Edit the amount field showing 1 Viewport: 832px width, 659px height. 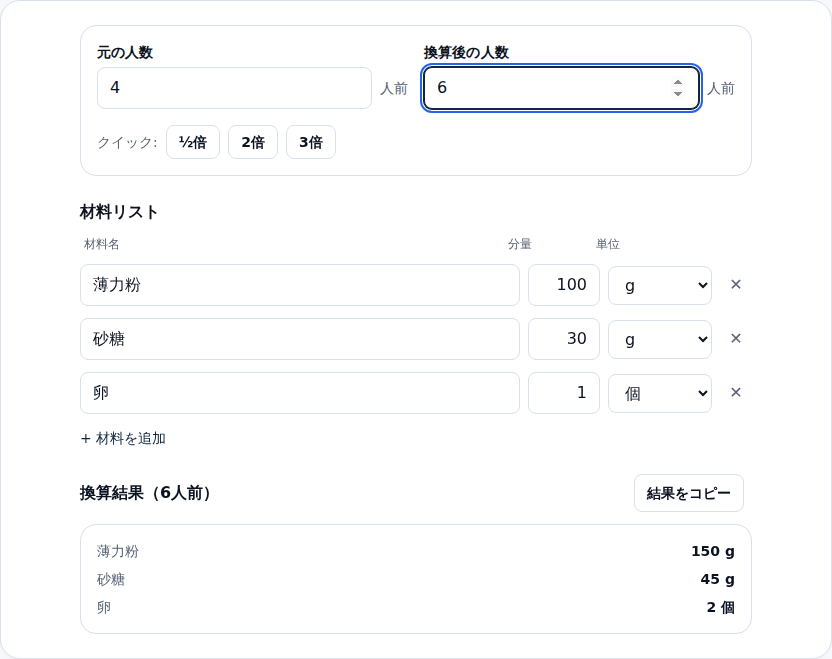pyautogui.click(x=564, y=393)
